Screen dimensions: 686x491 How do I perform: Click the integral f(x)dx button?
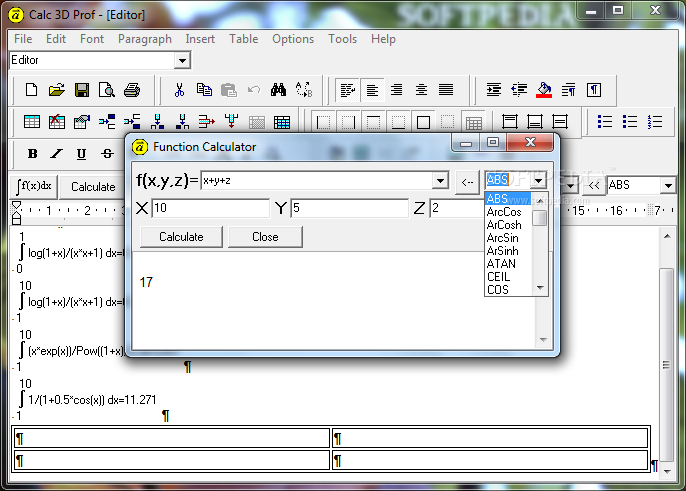pyautogui.click(x=34, y=186)
